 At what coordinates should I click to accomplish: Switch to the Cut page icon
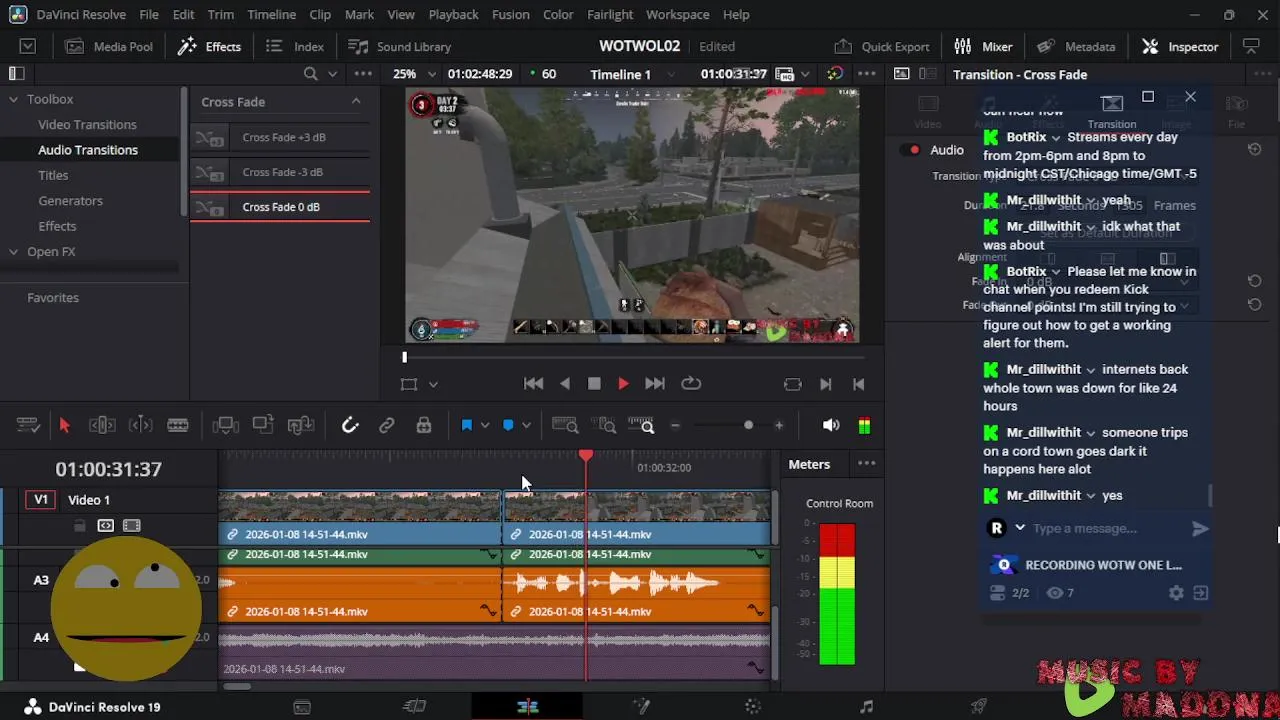click(x=414, y=707)
